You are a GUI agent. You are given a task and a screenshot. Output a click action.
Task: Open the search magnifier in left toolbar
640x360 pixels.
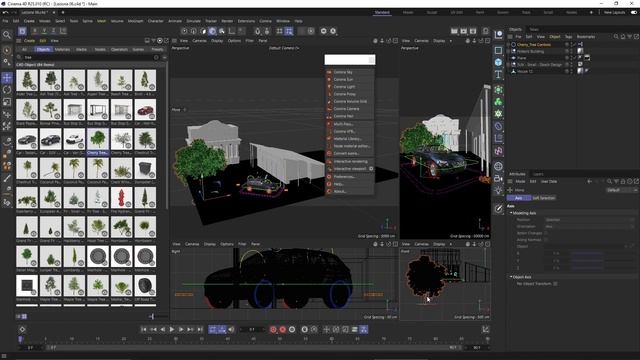[7, 35]
